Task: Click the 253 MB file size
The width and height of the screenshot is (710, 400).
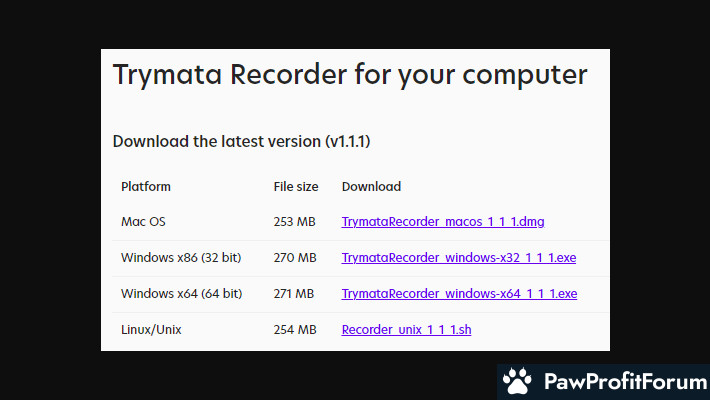Action: pos(295,221)
